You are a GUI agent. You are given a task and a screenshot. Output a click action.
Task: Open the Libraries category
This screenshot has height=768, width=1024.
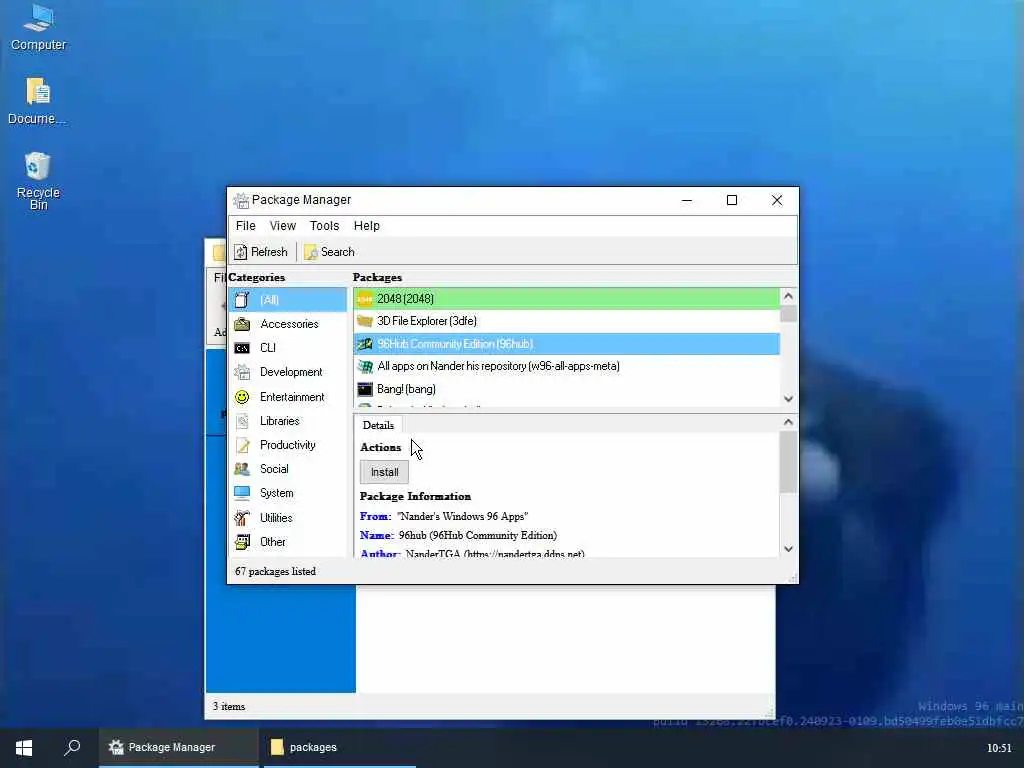(288, 421)
